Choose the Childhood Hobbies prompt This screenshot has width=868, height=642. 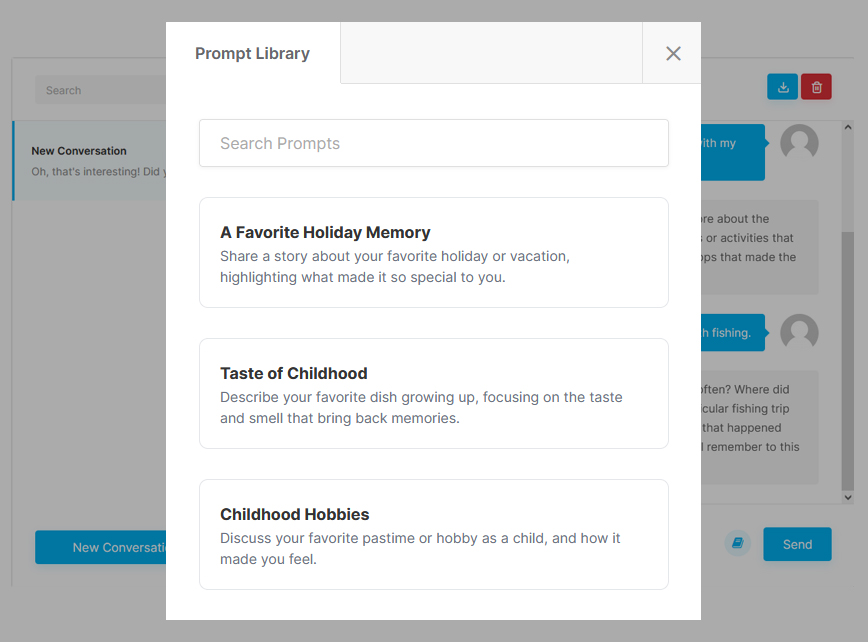coord(433,534)
